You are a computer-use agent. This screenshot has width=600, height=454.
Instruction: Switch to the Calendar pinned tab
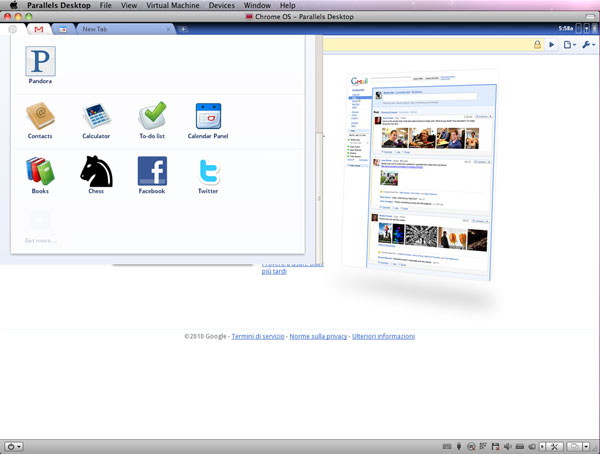coord(62,29)
